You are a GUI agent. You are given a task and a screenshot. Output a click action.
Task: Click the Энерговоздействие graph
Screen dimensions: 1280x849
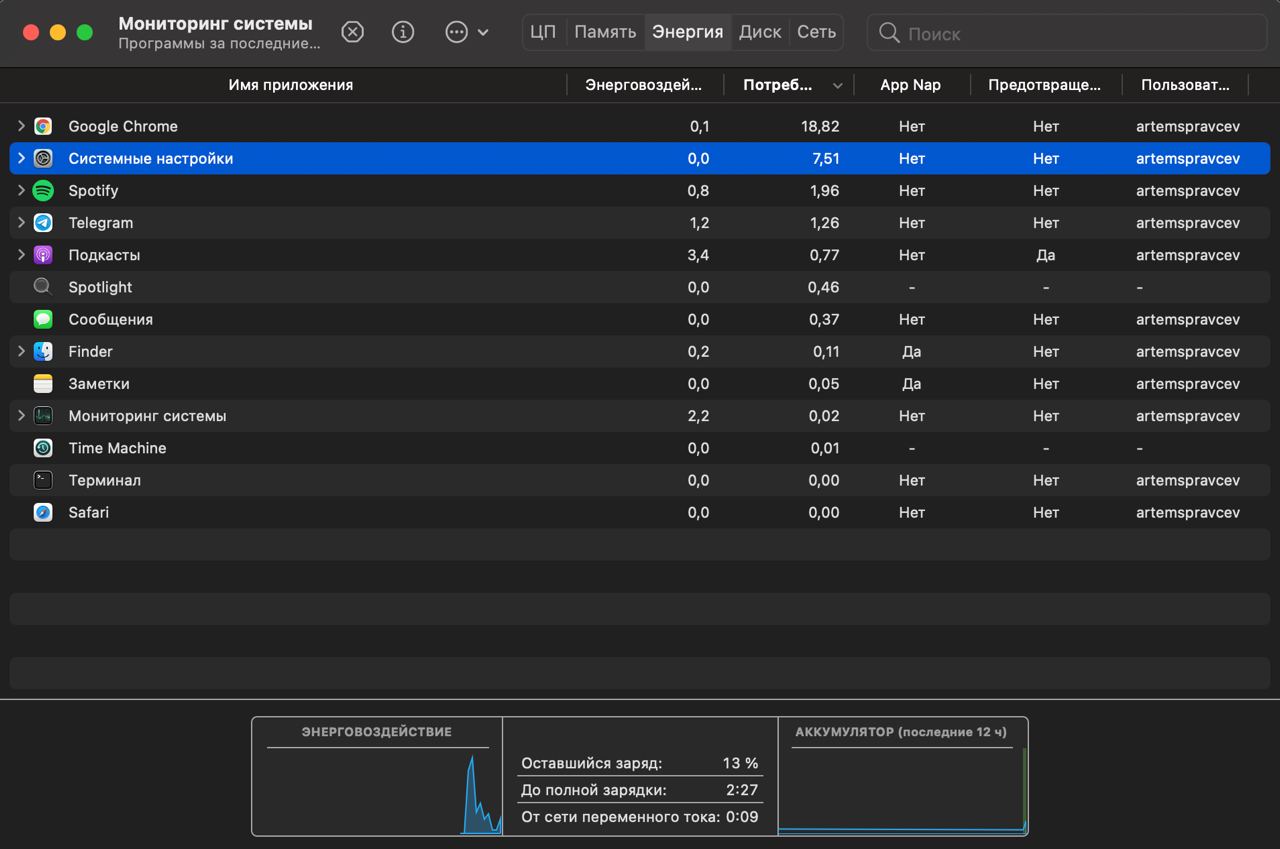coord(377,790)
